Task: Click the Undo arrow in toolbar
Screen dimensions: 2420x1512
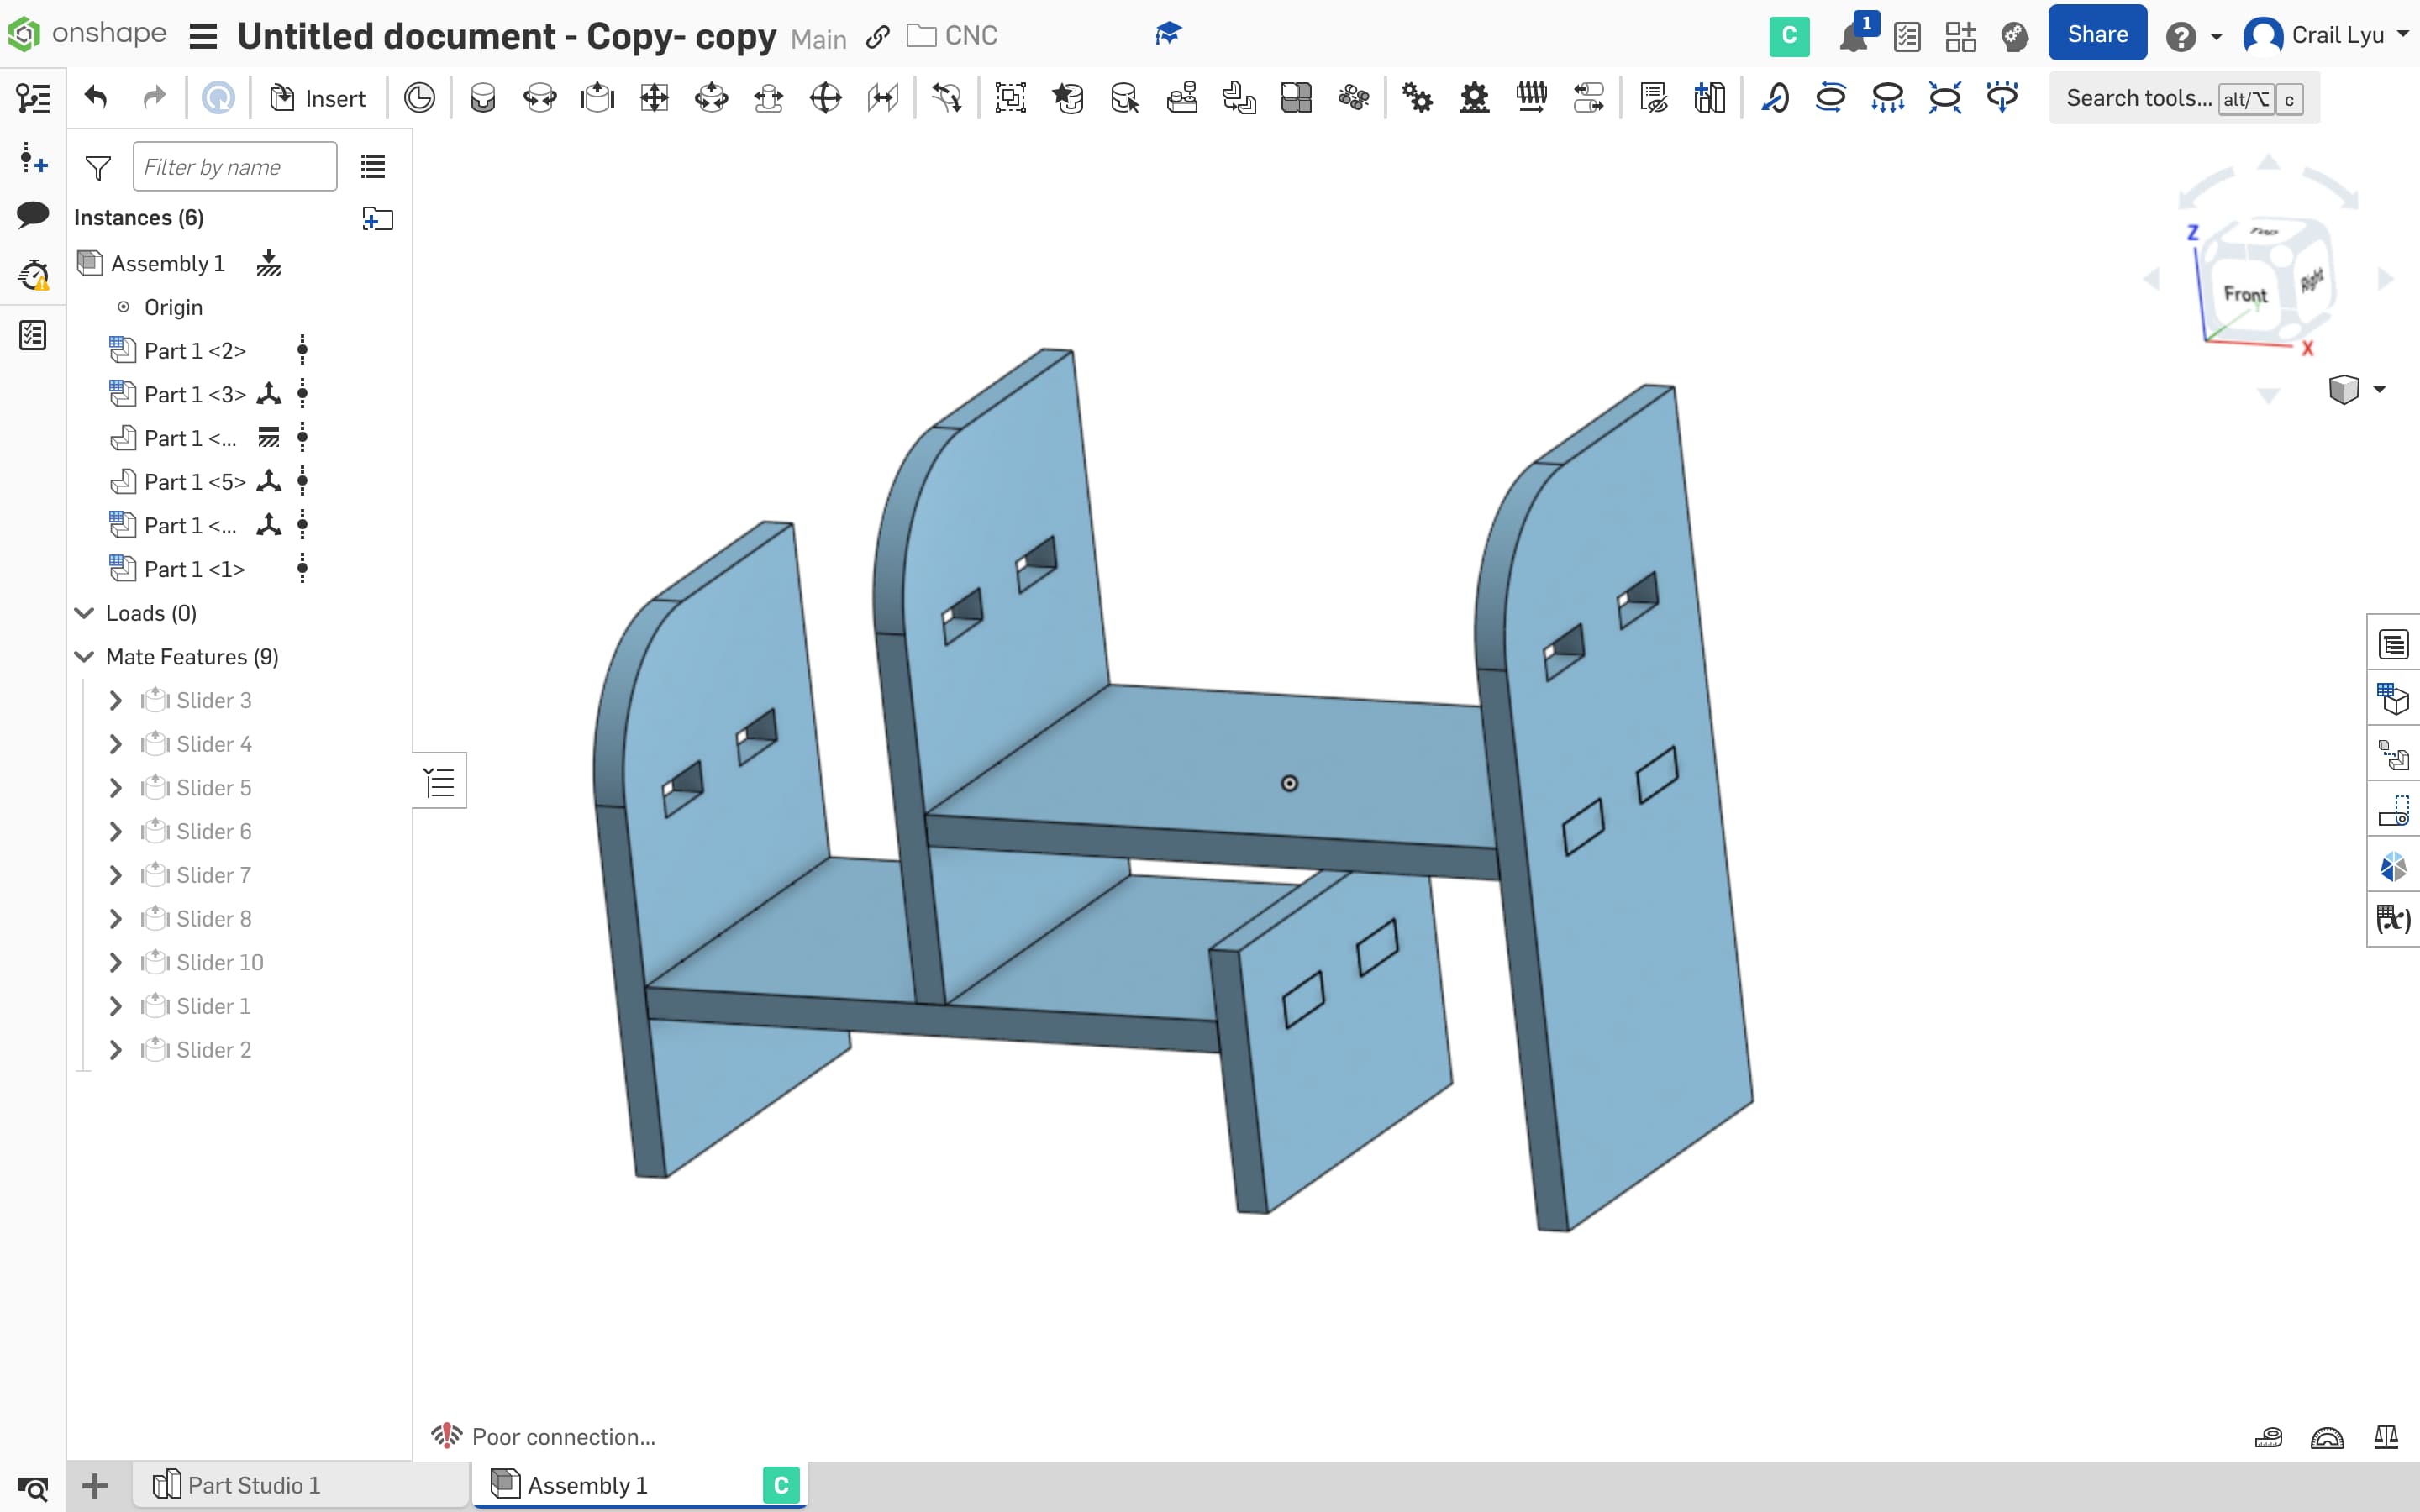Action: click(96, 97)
